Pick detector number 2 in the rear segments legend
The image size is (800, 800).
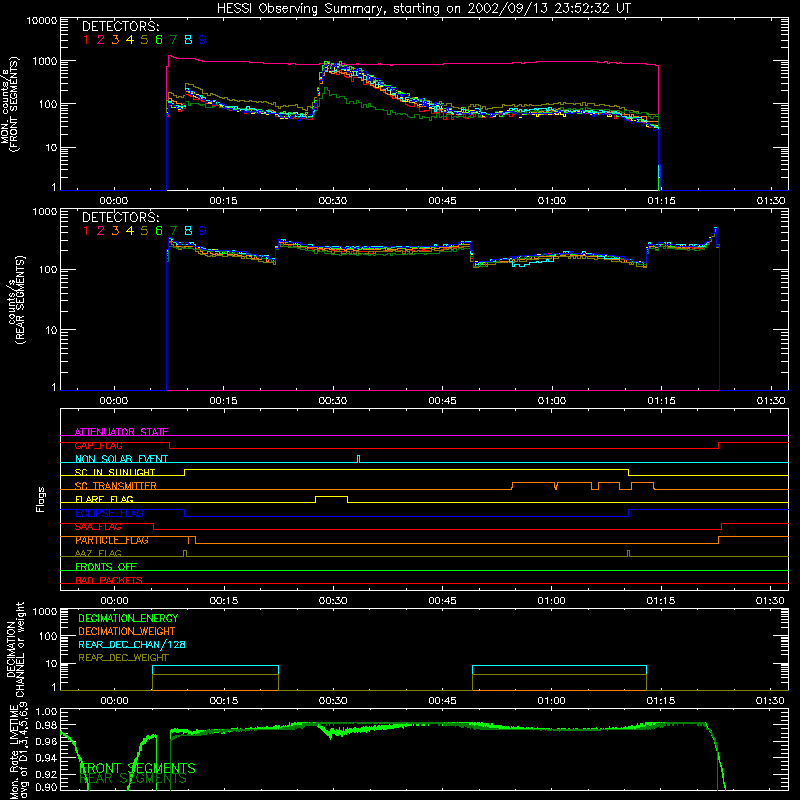click(x=101, y=231)
